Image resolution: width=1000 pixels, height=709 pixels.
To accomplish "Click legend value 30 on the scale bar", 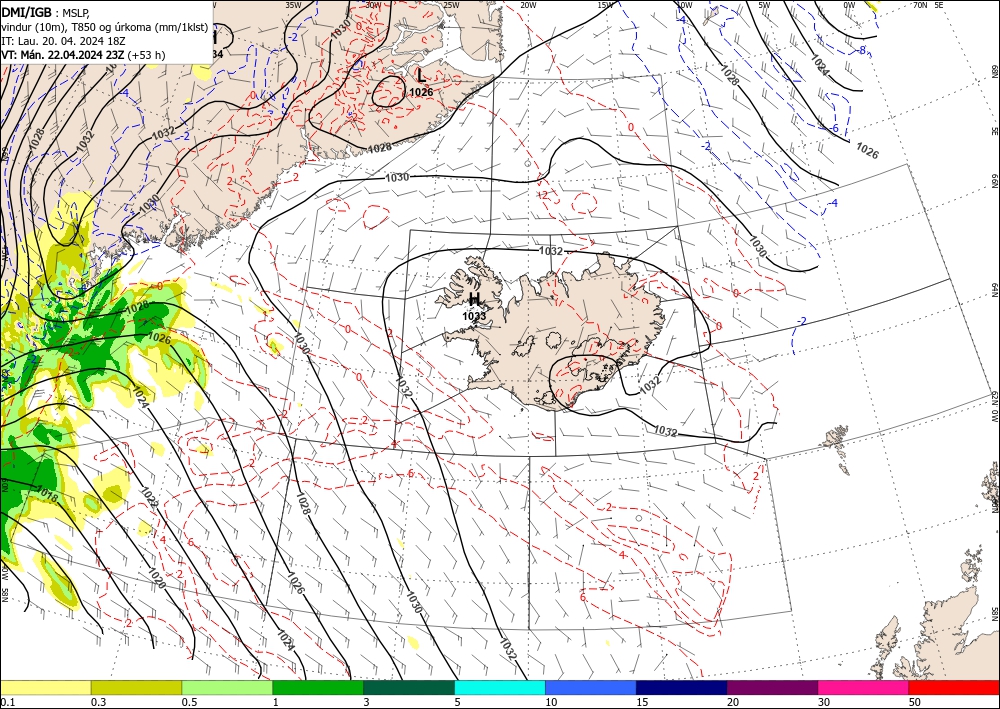I will [823, 702].
